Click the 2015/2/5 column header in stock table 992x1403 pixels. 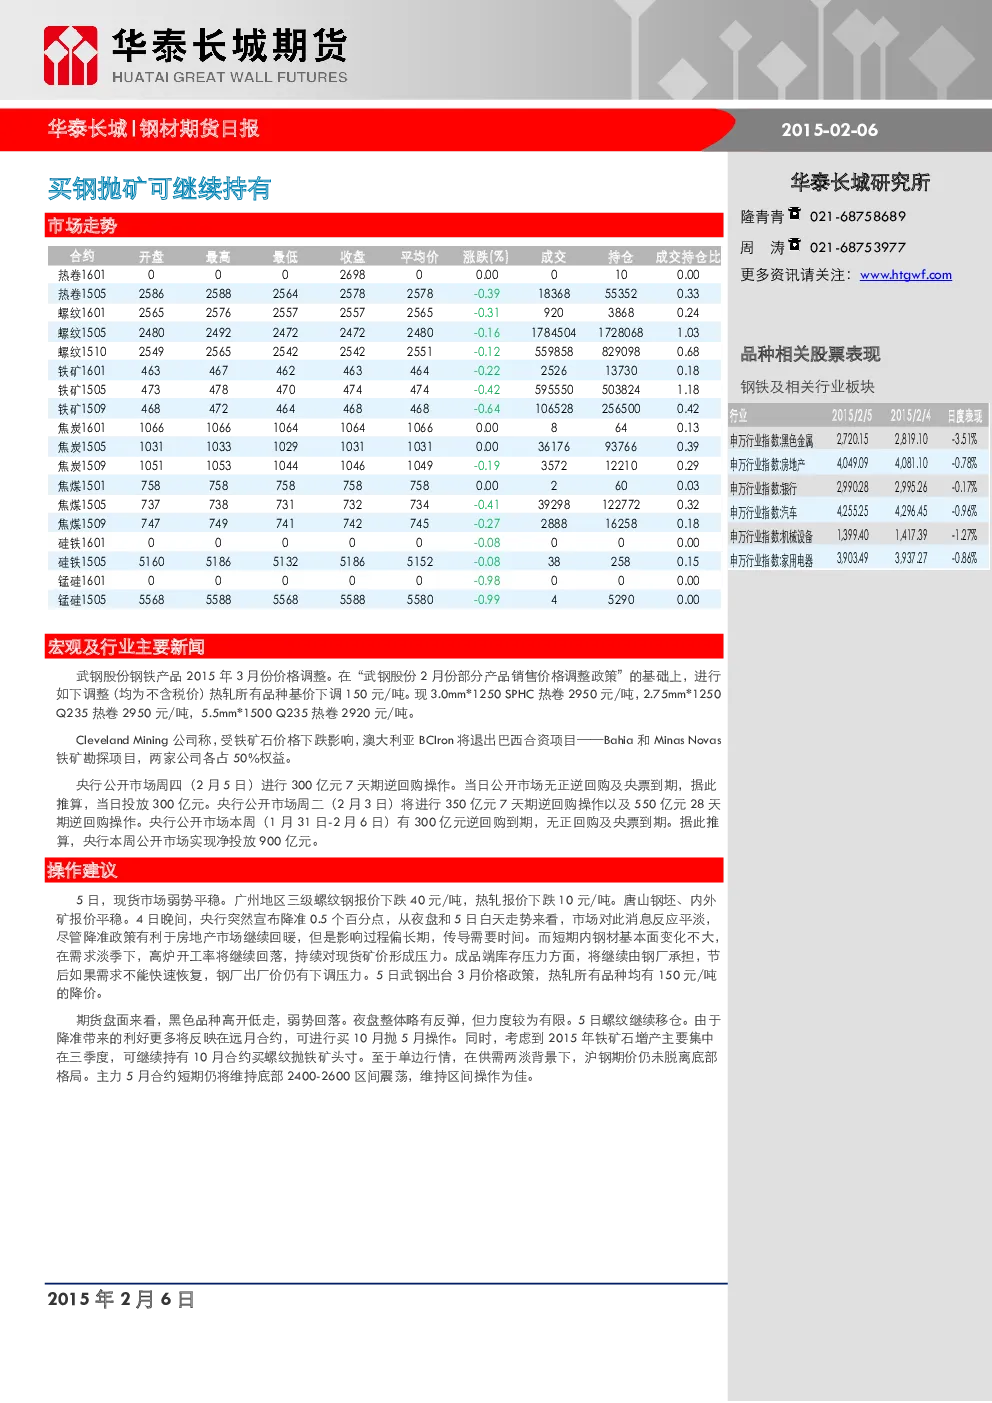852,416
